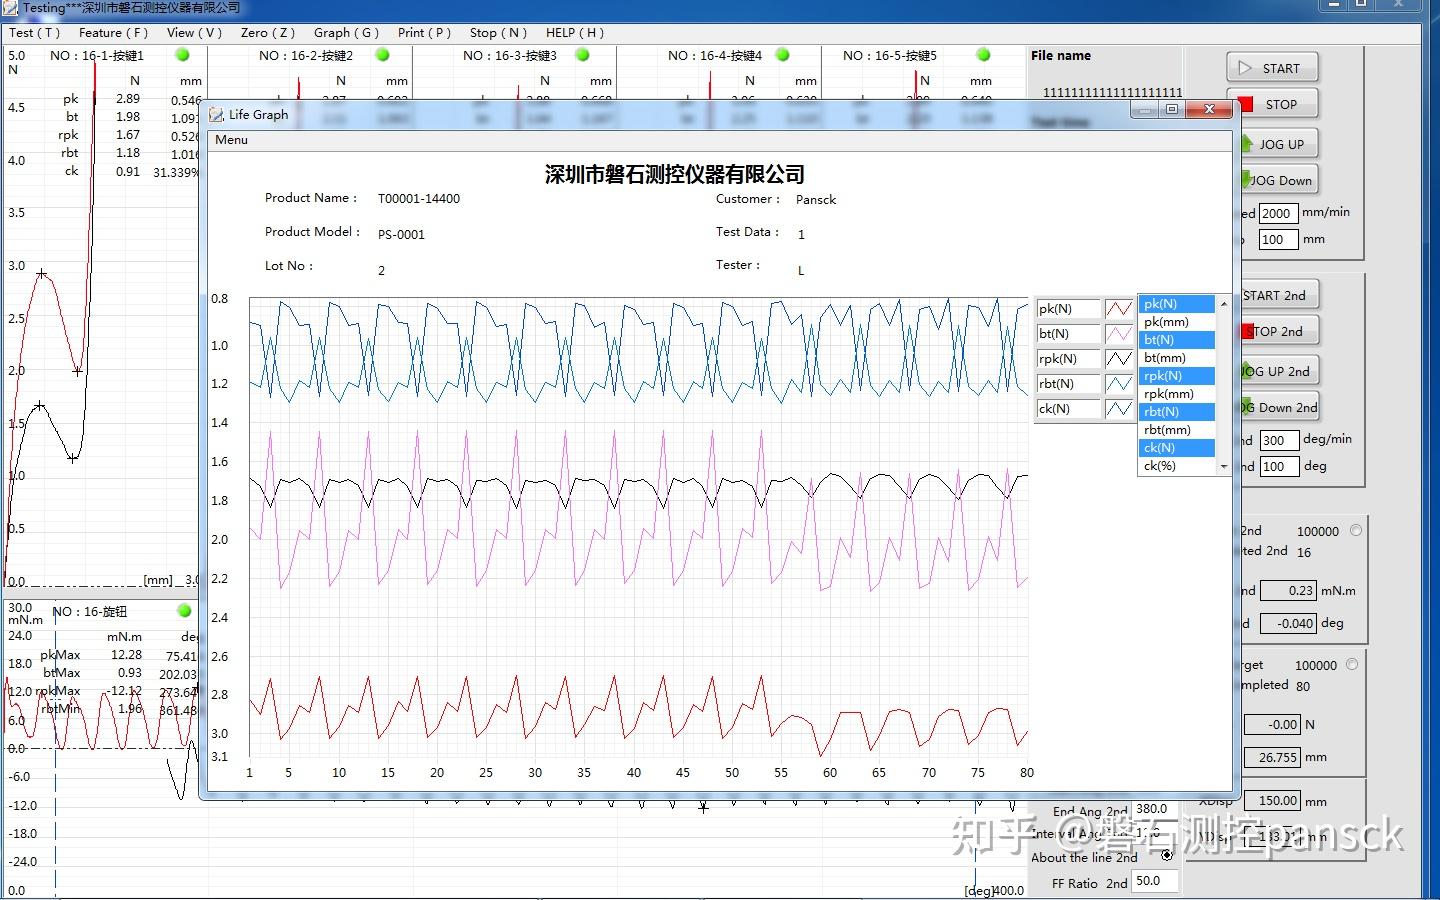This screenshot has height=900, width=1440.
Task: Click the speed field showing 2000 mm/min
Action: [x=1278, y=213]
